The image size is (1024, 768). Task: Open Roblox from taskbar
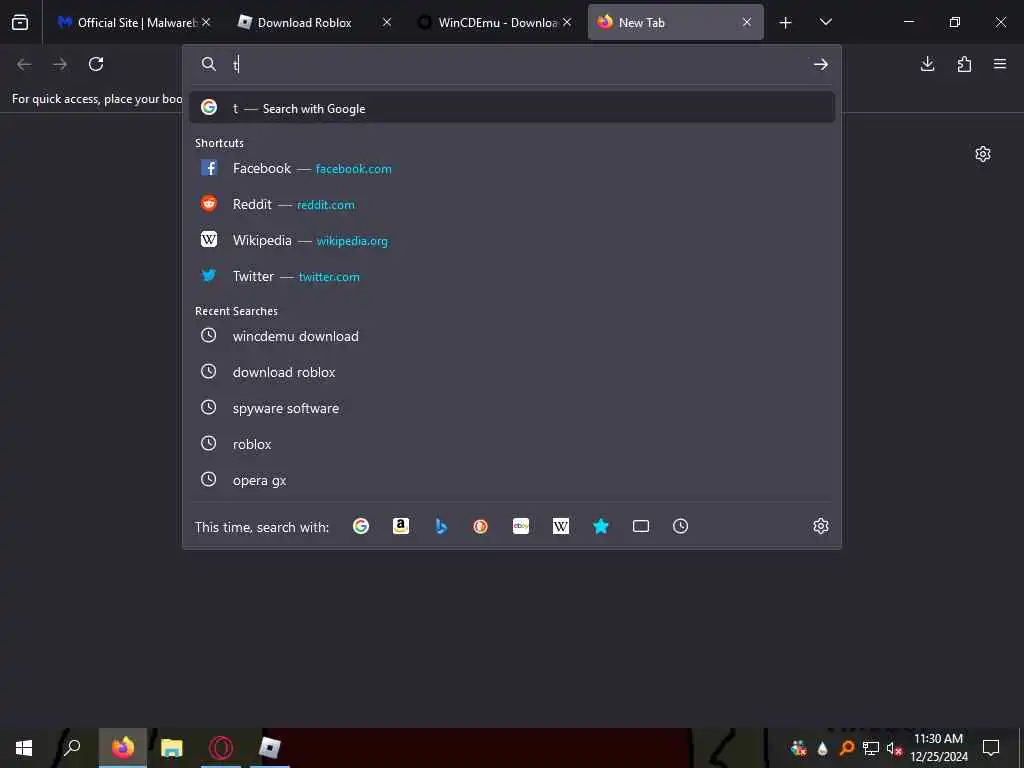269,748
